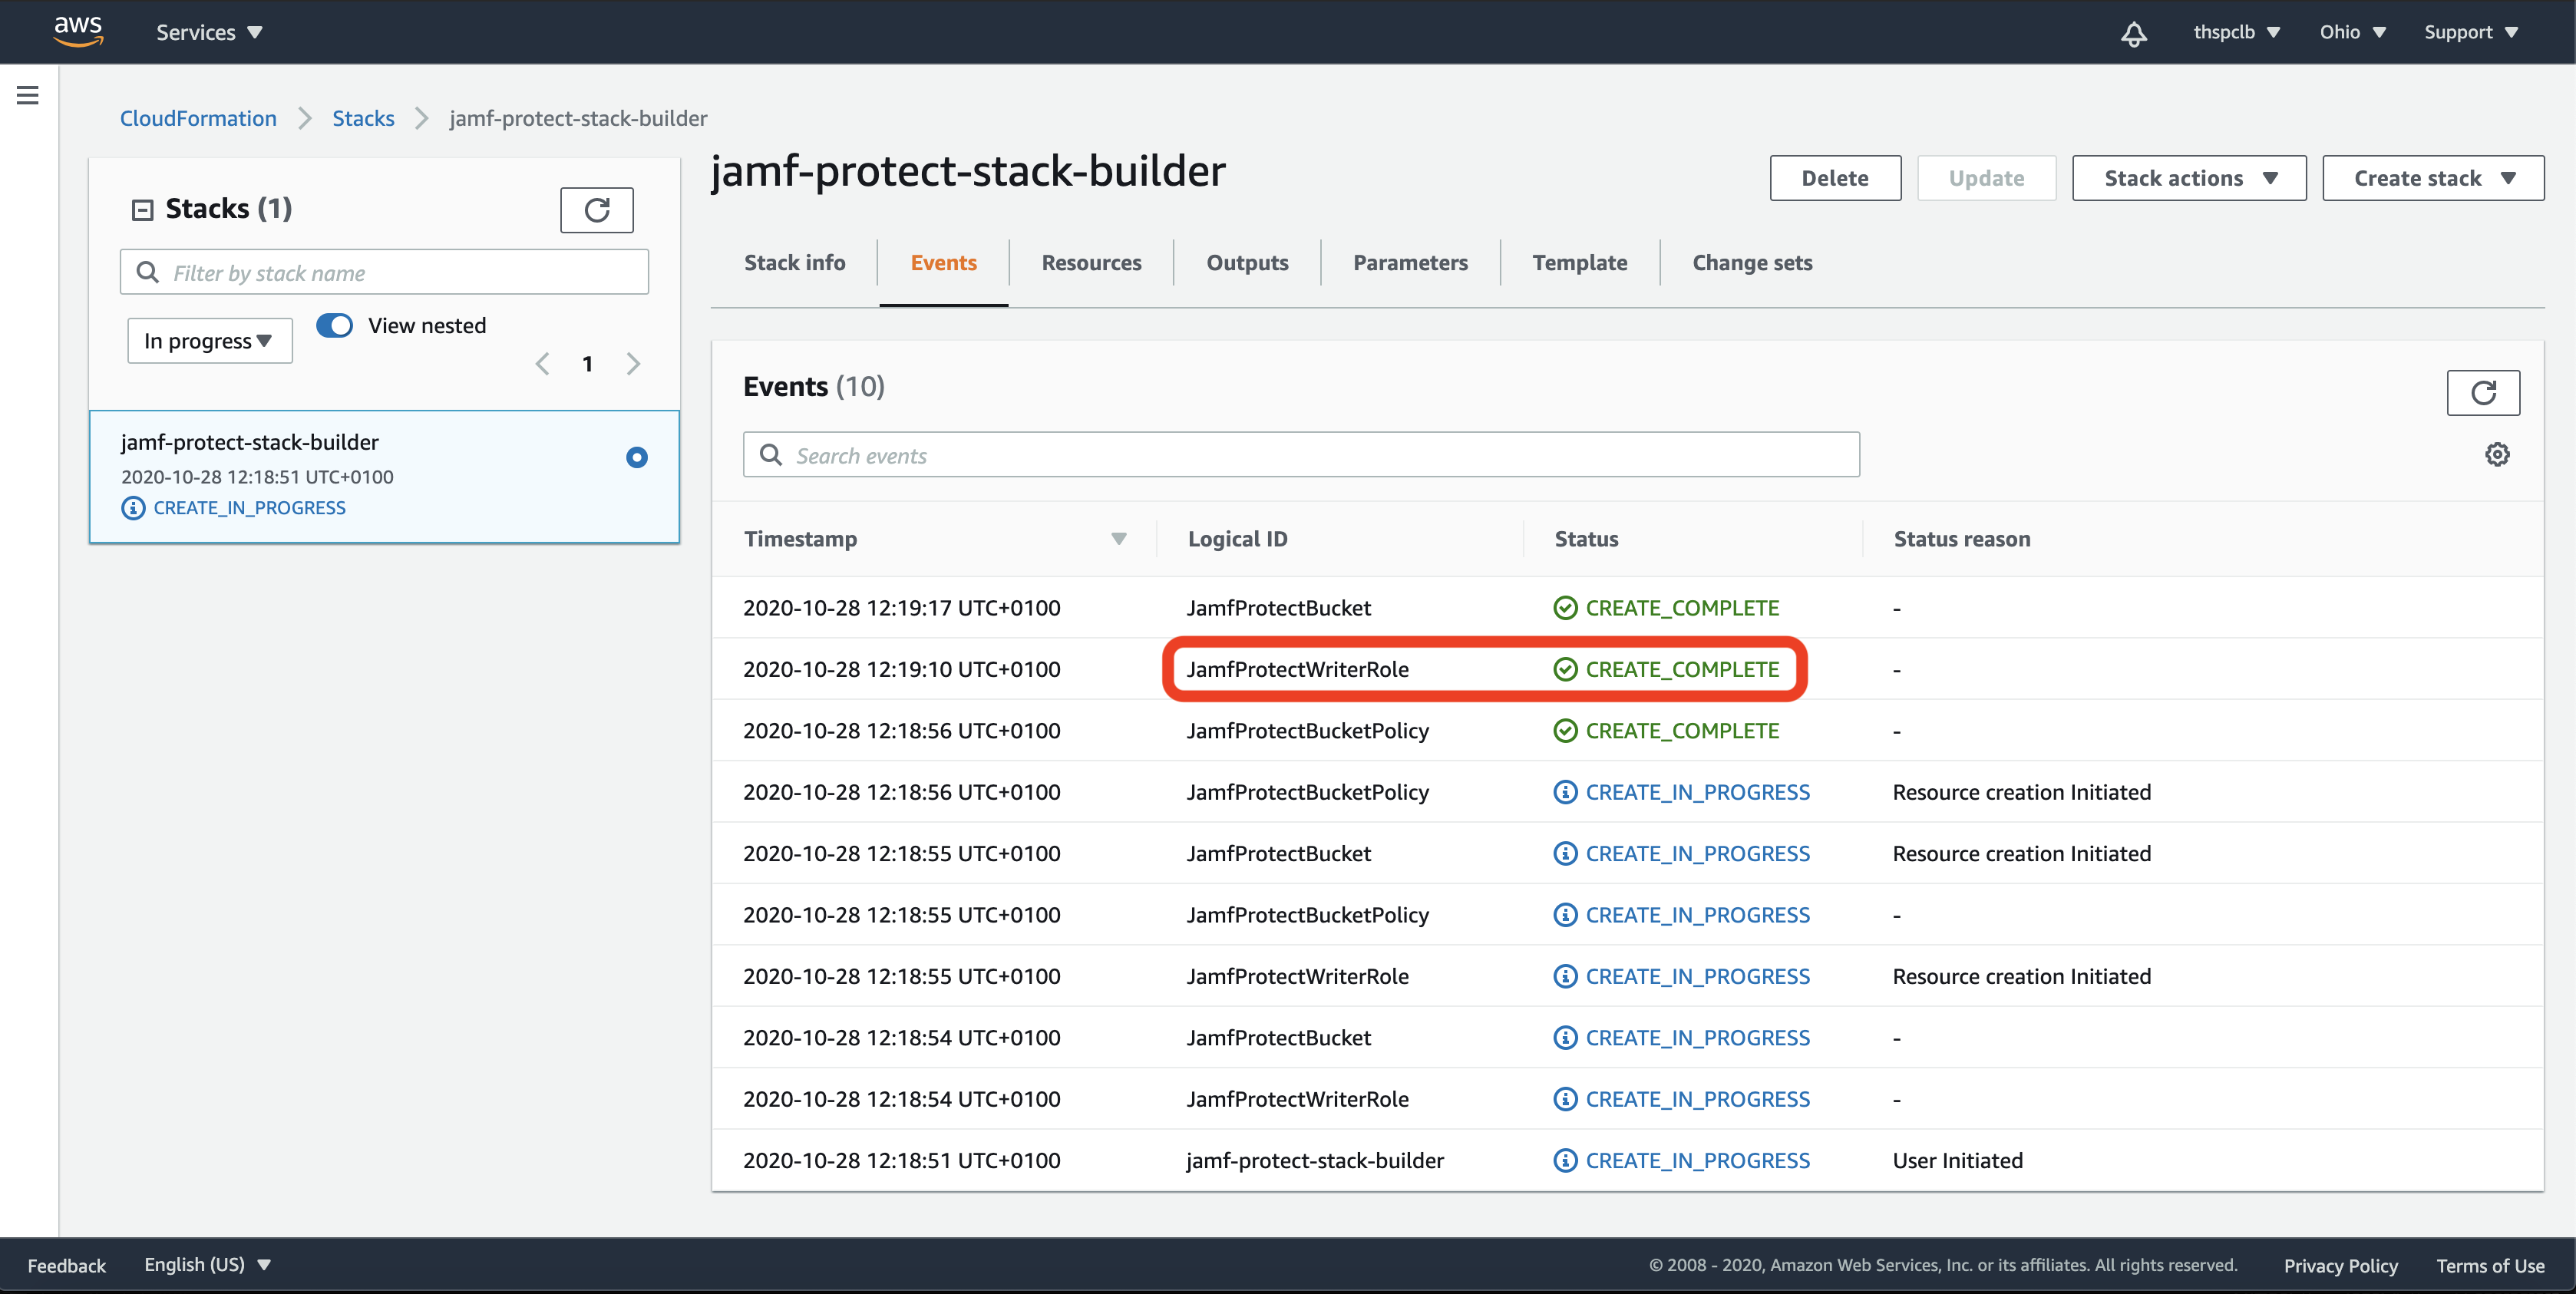Click CREATE_COMPLETE status for JamfProtectWriterRole
This screenshot has height=1294, width=2576.
(x=1682, y=670)
